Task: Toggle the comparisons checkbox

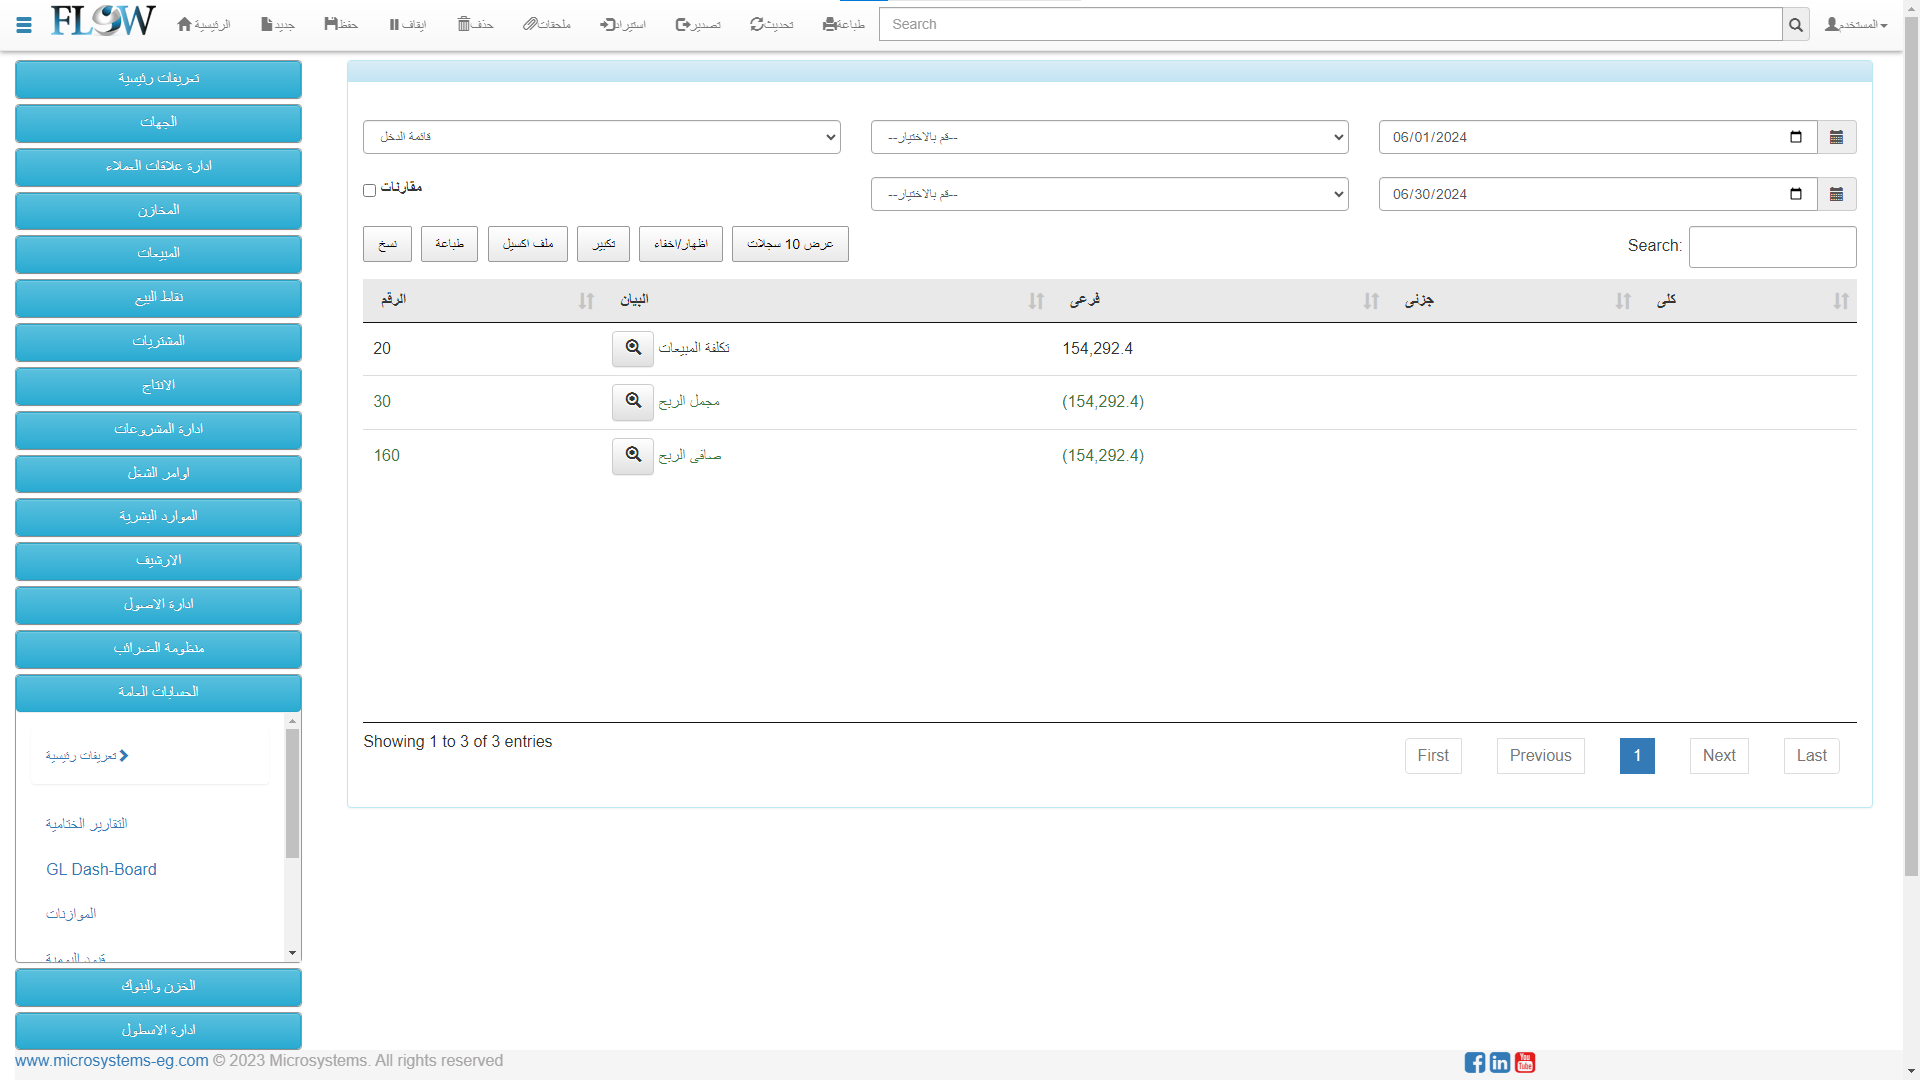Action: 369,190
